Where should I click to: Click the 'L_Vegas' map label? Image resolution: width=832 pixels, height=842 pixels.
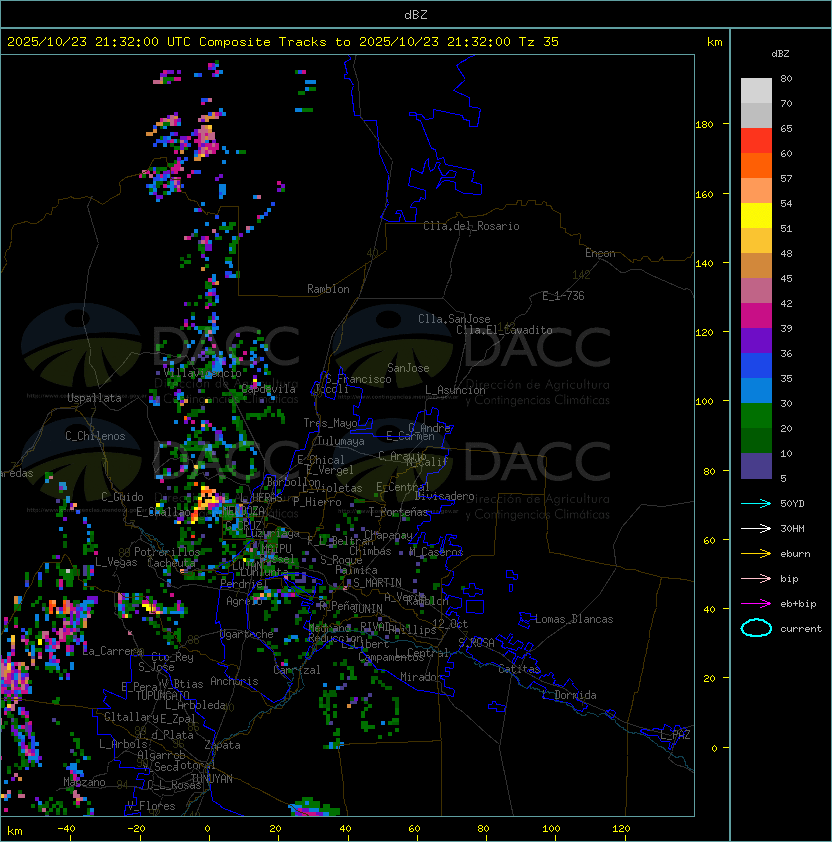pyautogui.click(x=116, y=562)
